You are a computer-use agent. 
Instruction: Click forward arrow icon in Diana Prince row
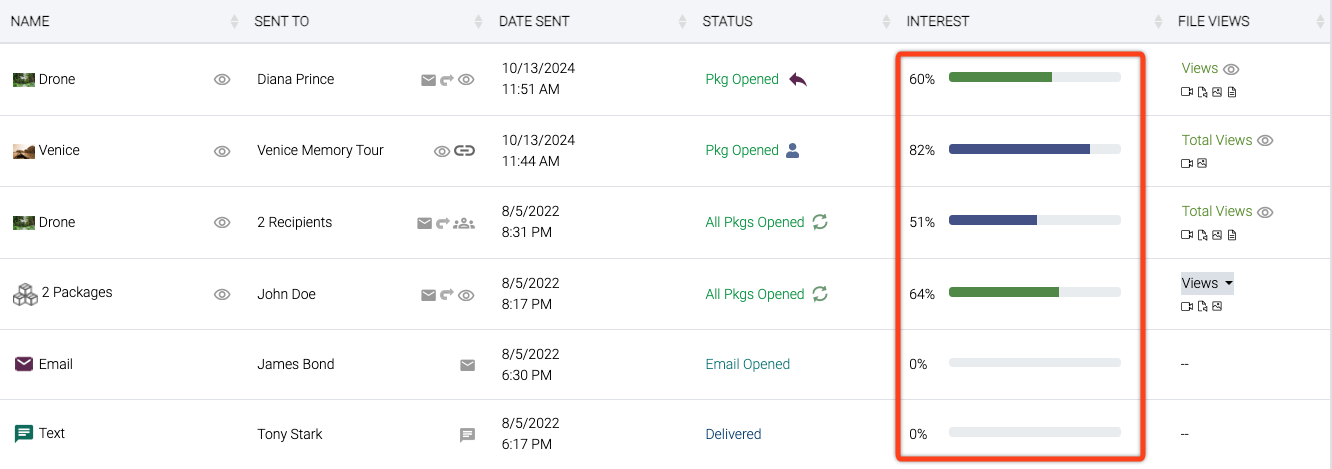tap(445, 80)
